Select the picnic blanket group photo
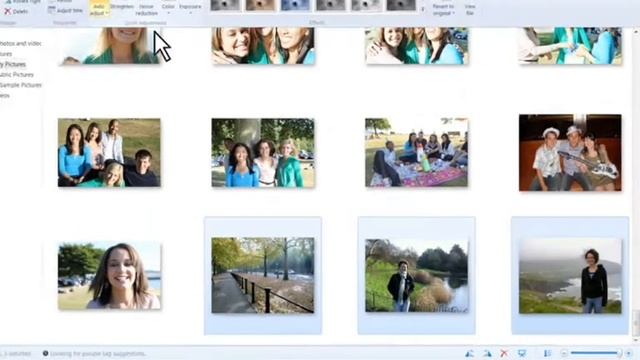 (416, 153)
